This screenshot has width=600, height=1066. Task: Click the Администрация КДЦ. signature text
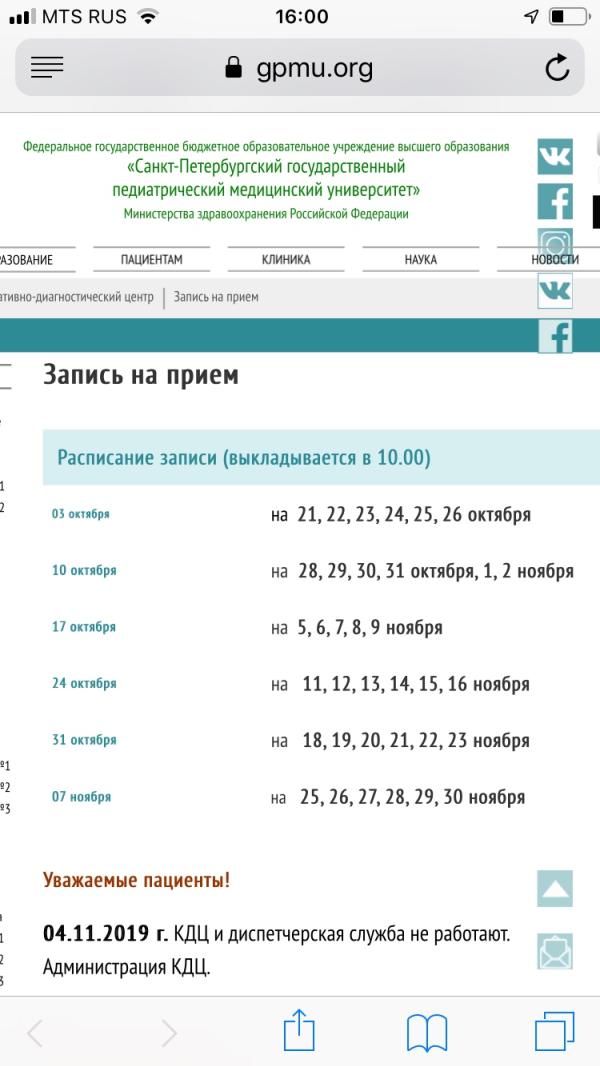tap(126, 967)
